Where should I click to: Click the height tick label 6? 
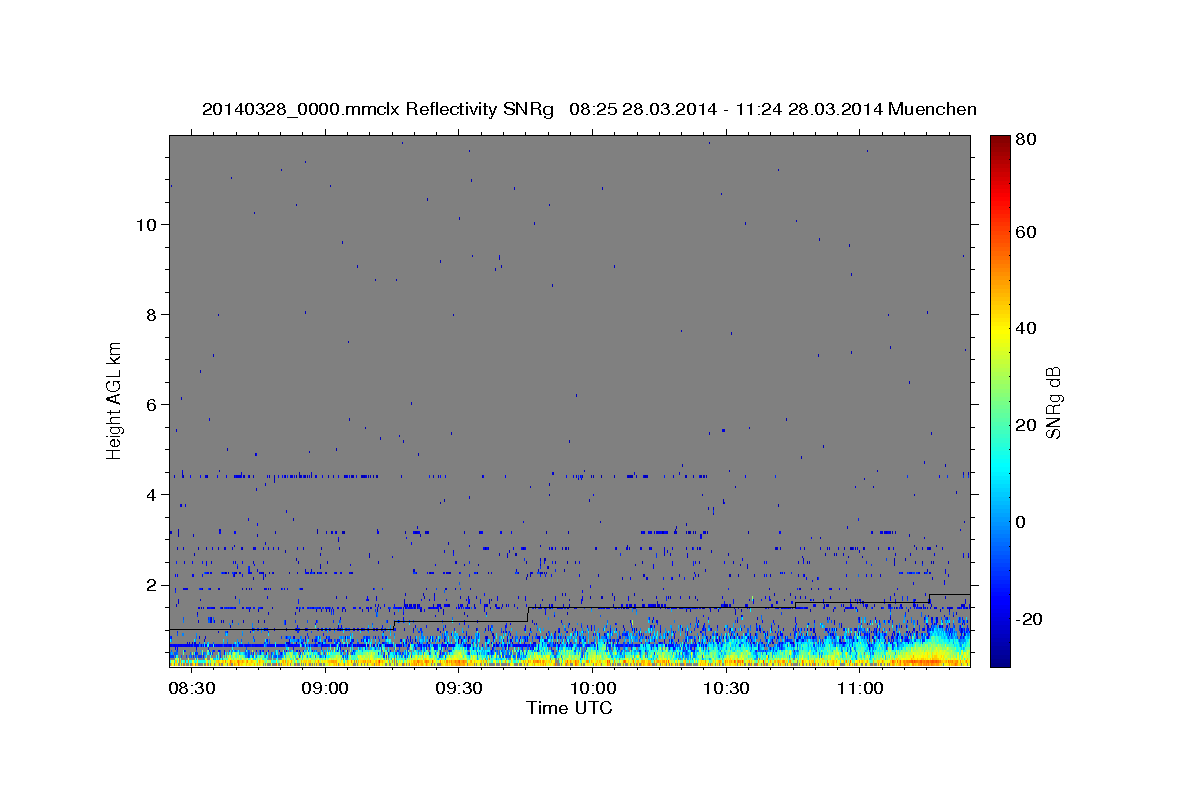(151, 404)
